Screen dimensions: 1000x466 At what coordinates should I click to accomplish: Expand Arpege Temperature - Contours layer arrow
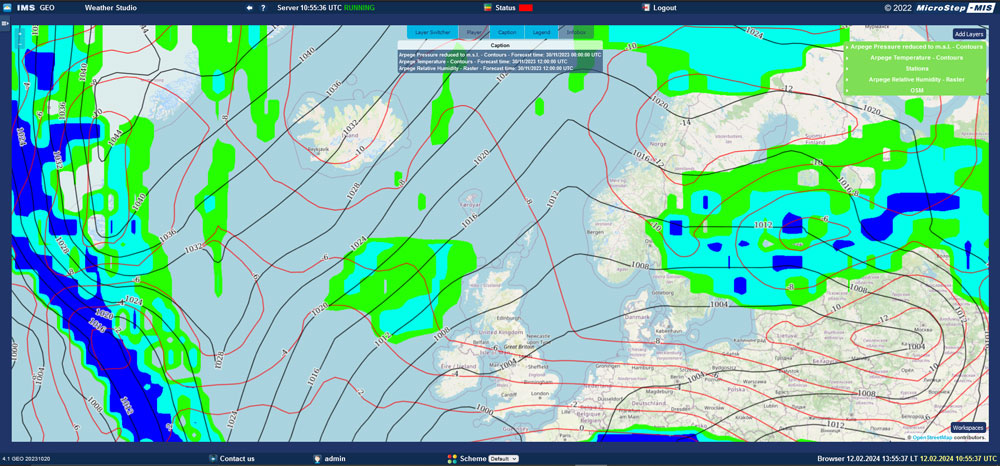(848, 58)
